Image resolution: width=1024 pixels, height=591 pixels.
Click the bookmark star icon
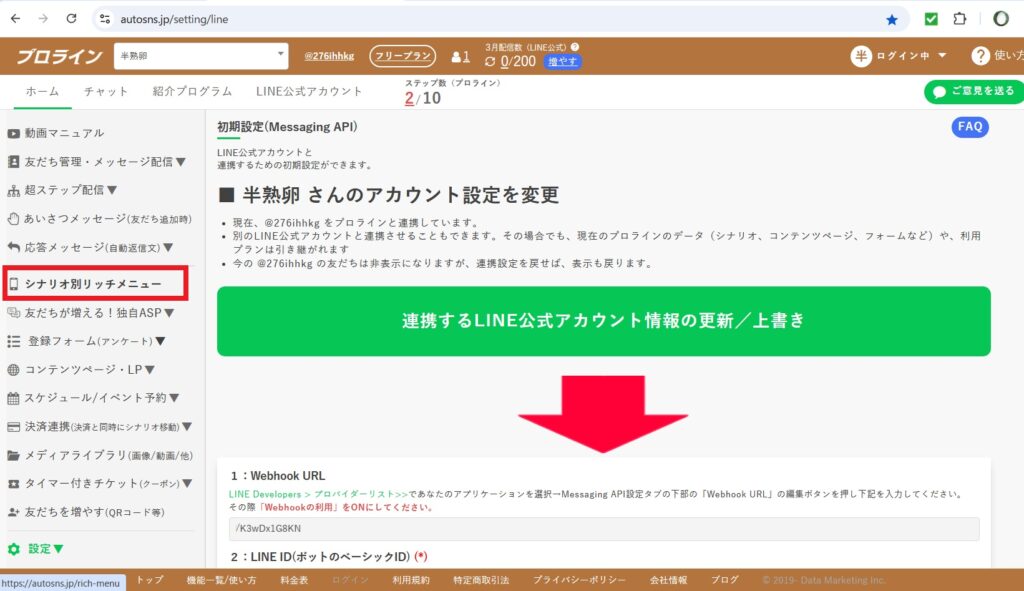pos(891,20)
